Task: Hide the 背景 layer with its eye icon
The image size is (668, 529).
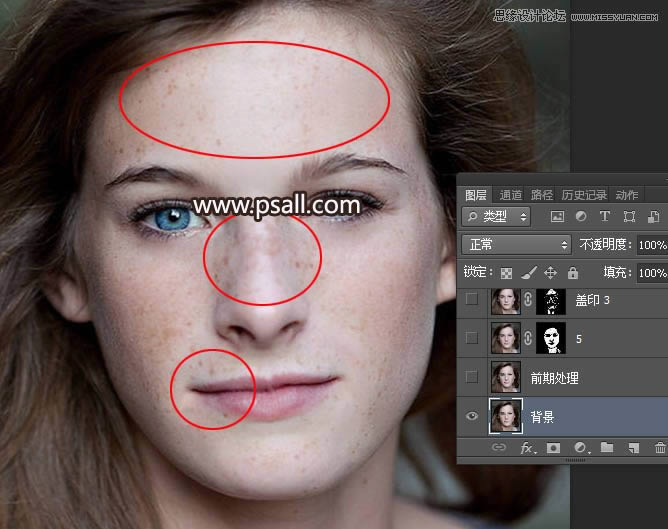Action: coord(472,416)
